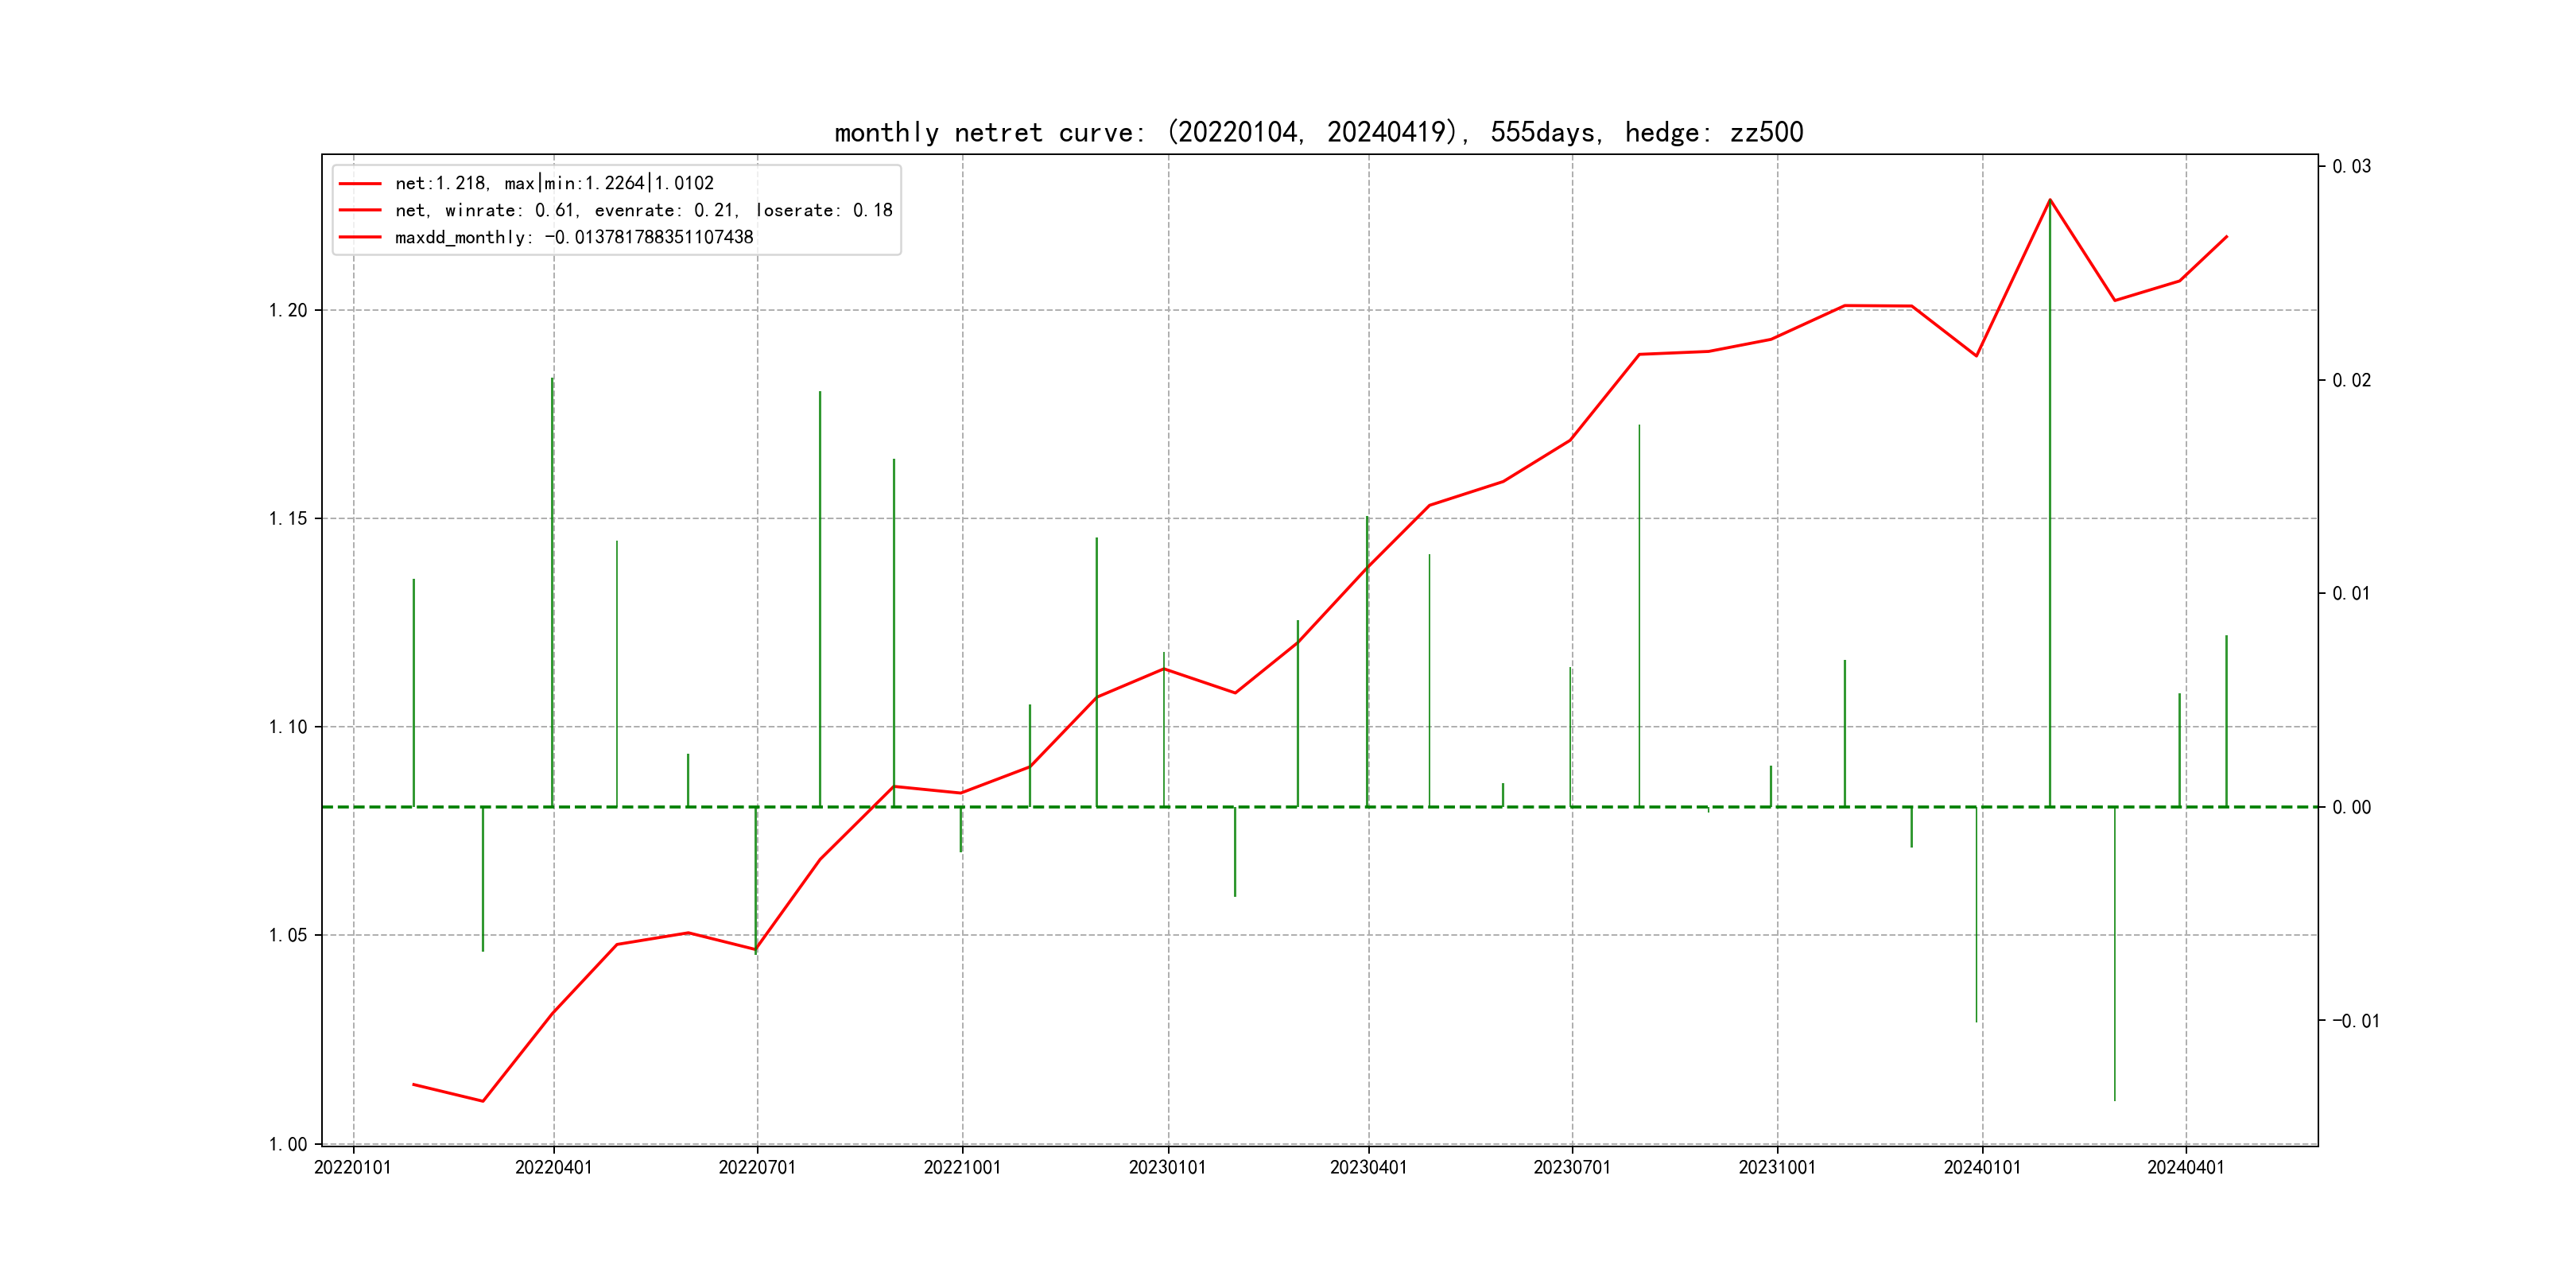Click the 1.20 left axis label
Image resolution: width=2576 pixels, height=1288 pixels.
288,310
